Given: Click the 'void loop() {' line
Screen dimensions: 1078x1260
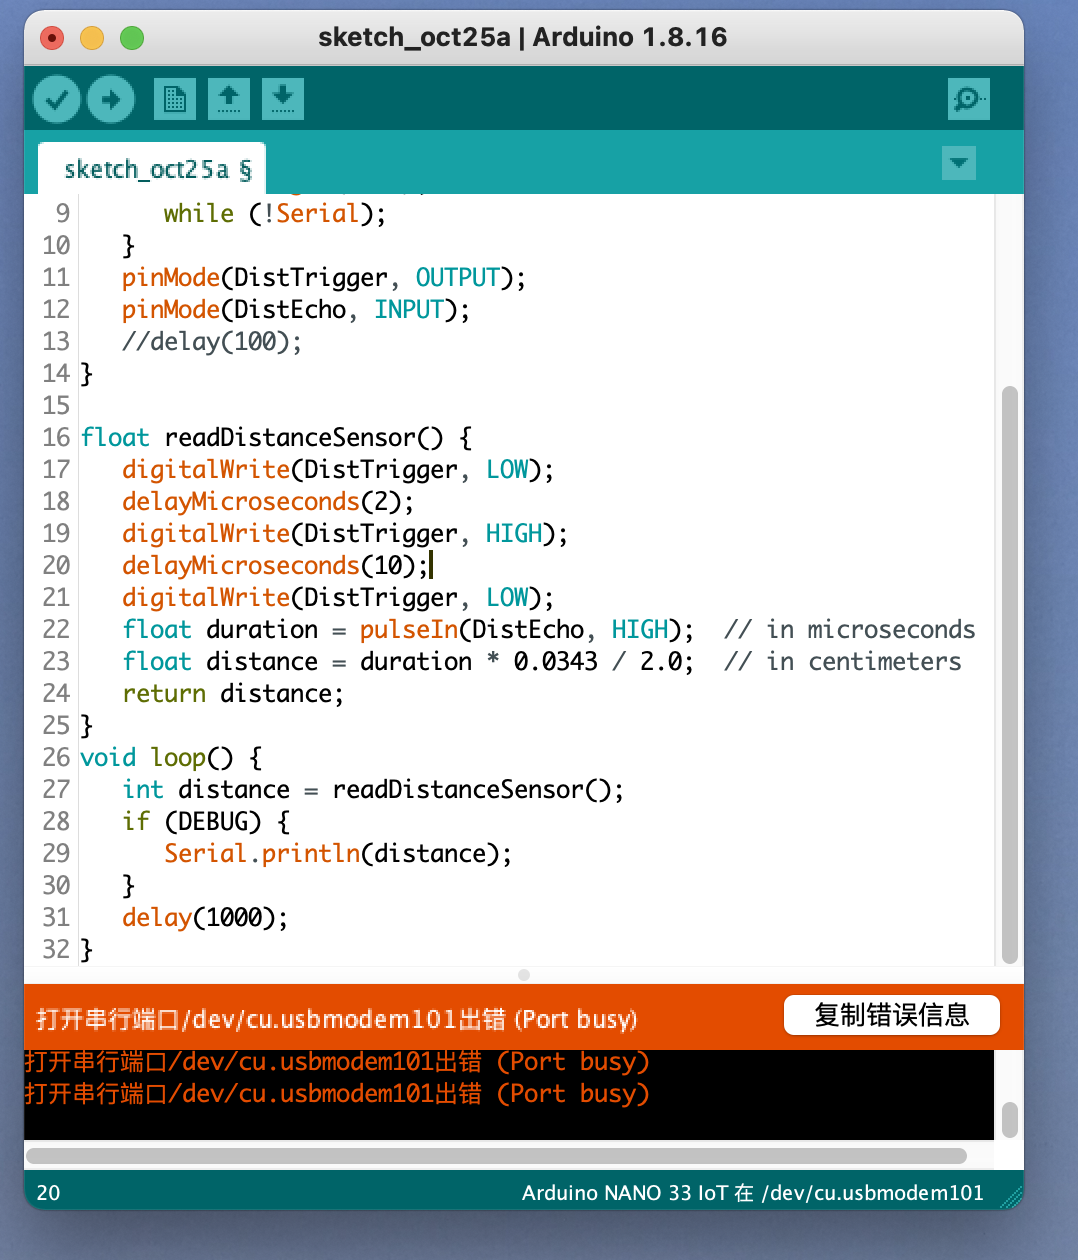Looking at the screenshot, I should click(171, 757).
